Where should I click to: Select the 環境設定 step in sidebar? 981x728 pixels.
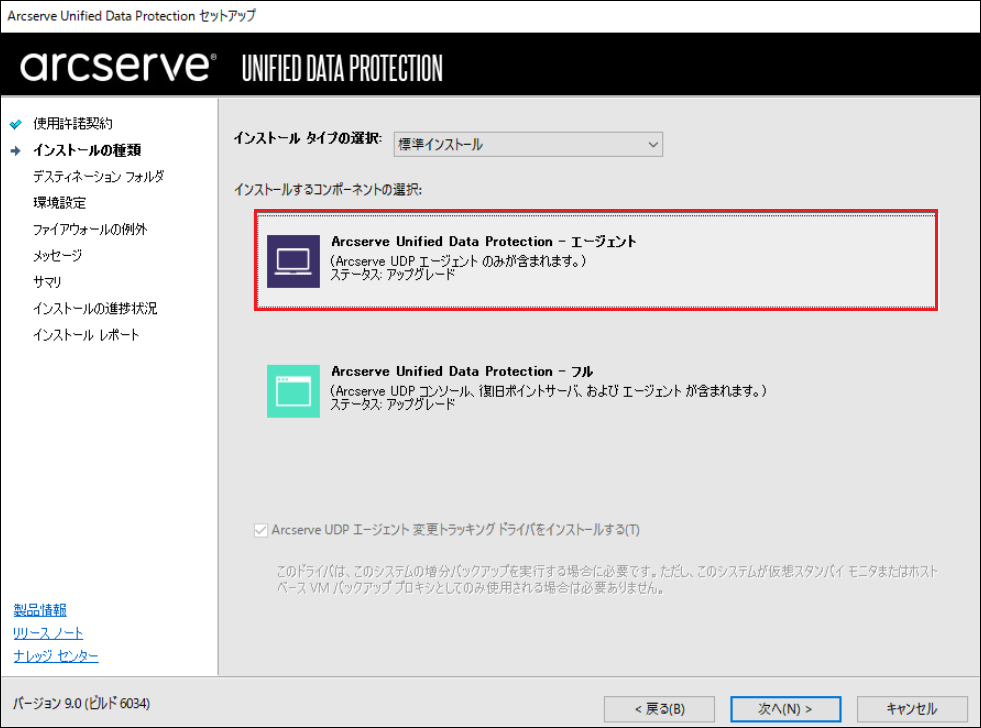[59, 203]
